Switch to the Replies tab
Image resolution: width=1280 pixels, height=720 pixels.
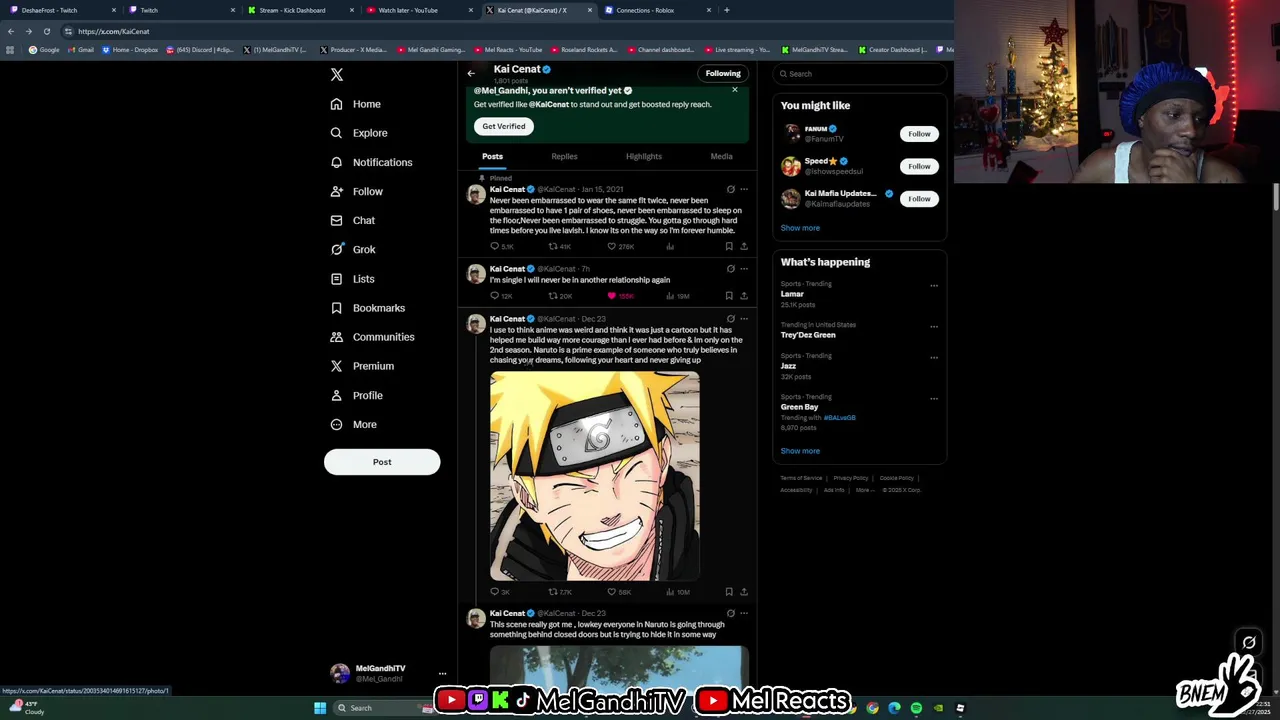(564, 156)
